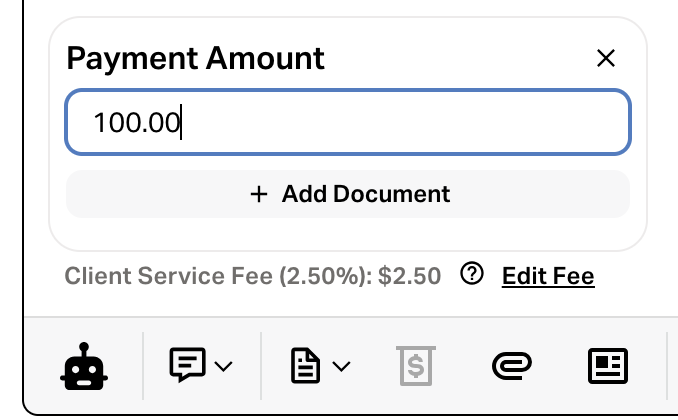This screenshot has width=678, height=420.
Task: Click the greyed-out dollar invoice icon
Action: point(416,367)
